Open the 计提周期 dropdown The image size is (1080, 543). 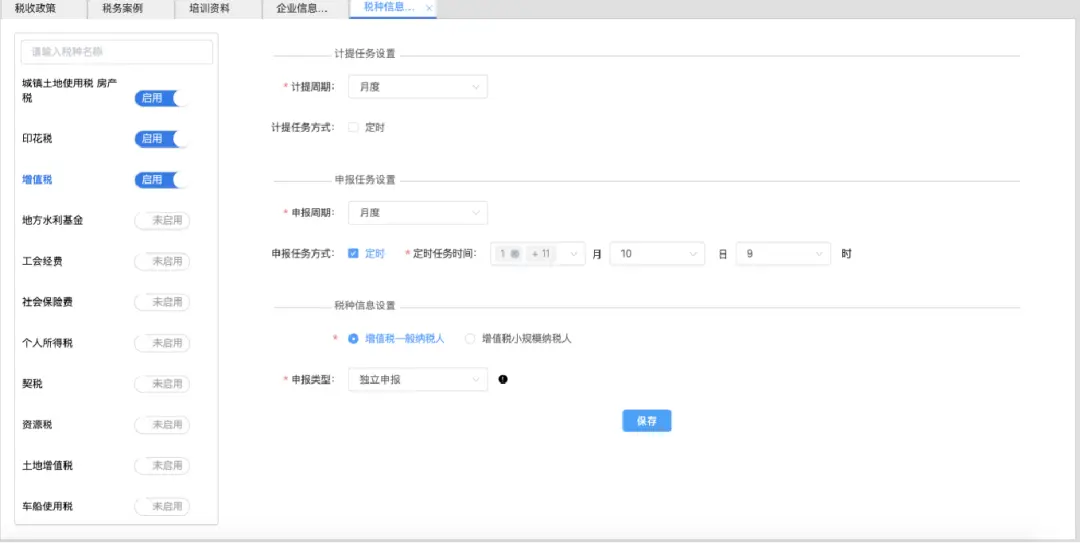[x=417, y=87]
